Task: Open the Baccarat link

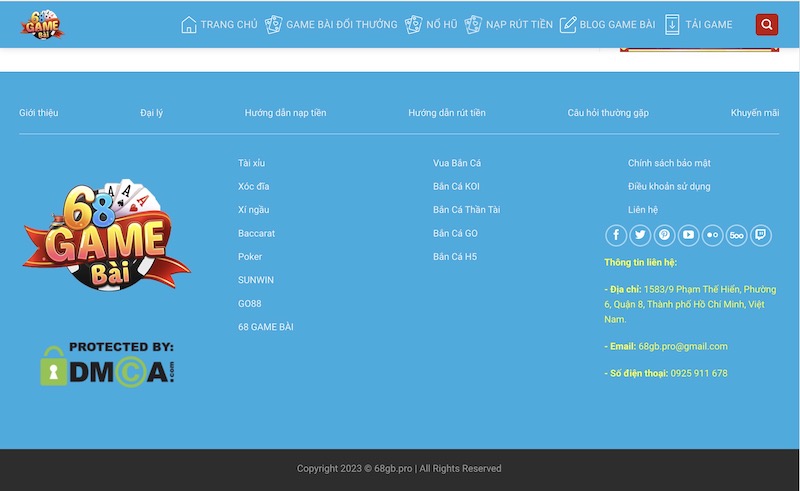Action: 256,233
